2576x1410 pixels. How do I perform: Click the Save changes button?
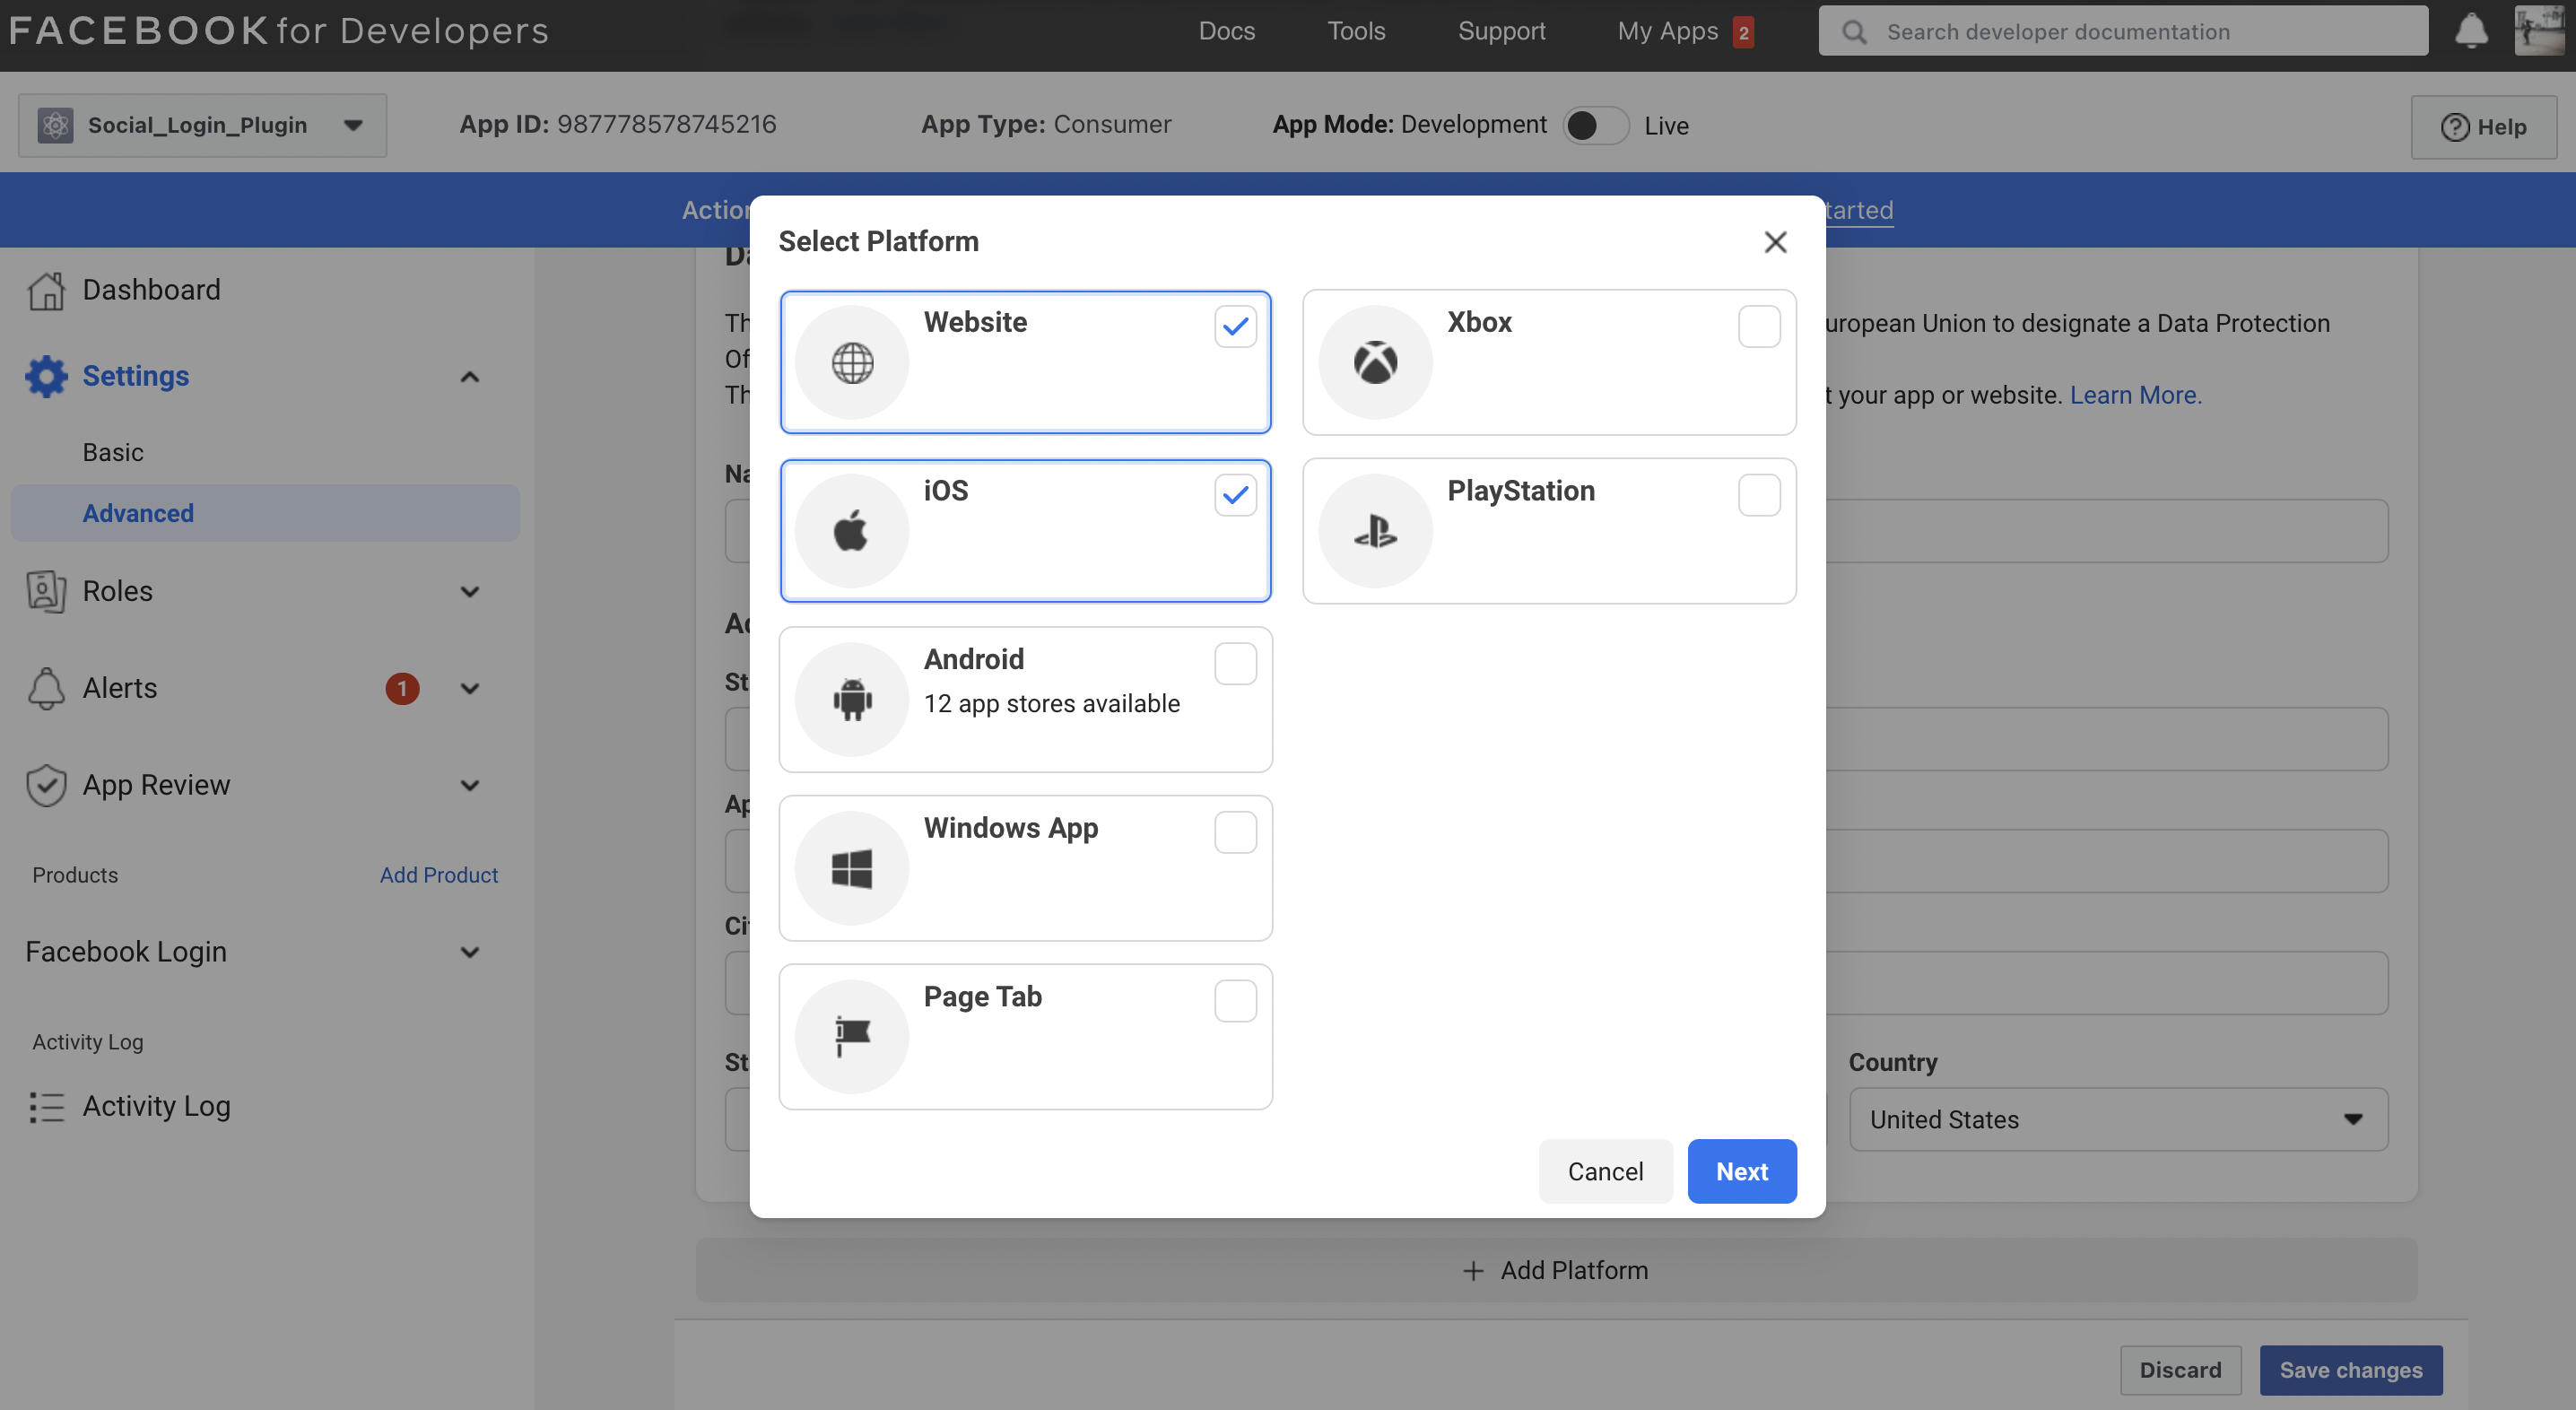pyautogui.click(x=2351, y=1370)
